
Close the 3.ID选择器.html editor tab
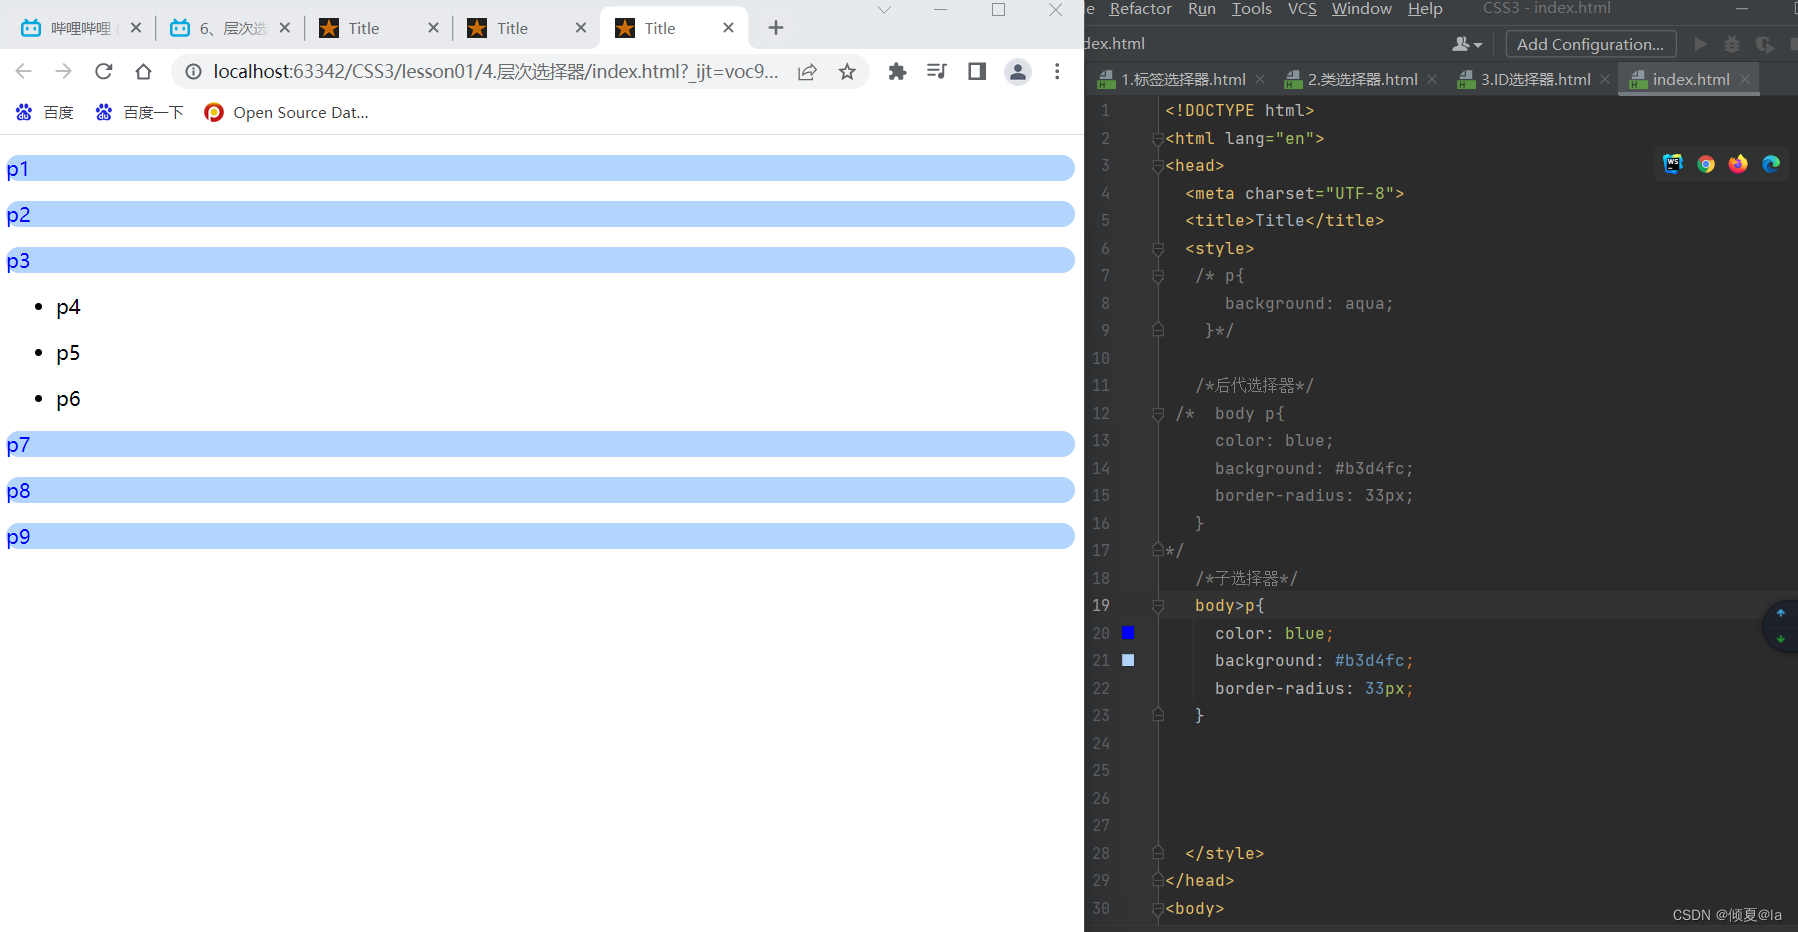[1605, 79]
